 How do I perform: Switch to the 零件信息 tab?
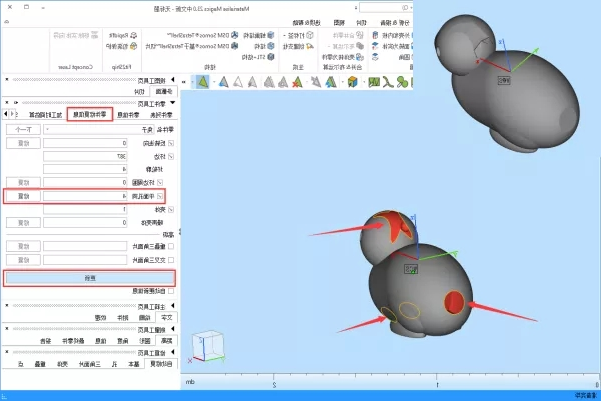click(128, 115)
